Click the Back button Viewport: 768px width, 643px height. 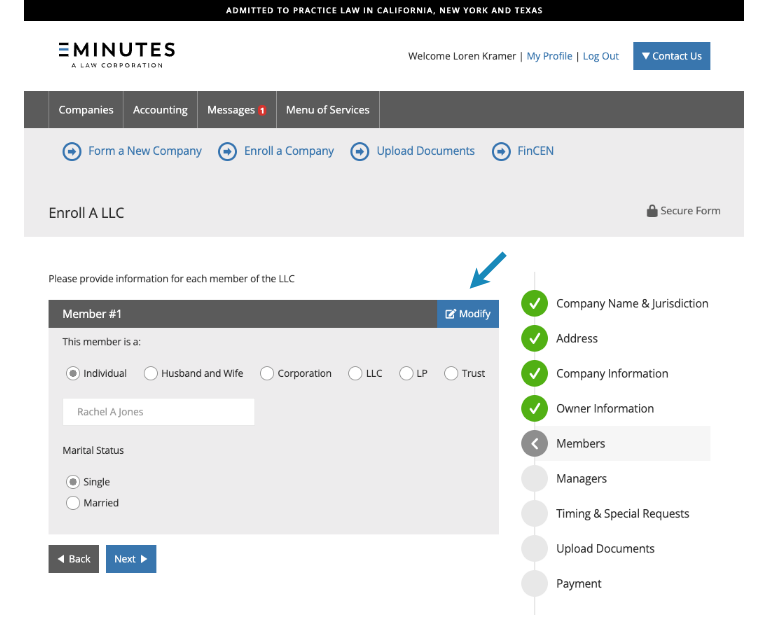click(x=73, y=559)
